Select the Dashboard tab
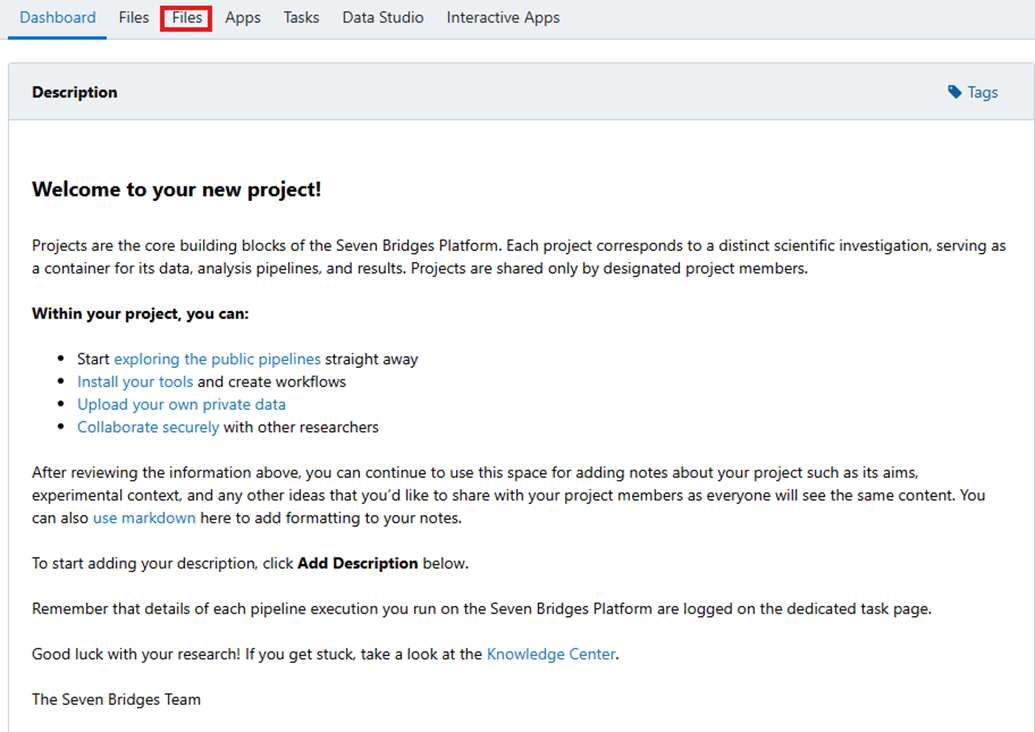The image size is (1035, 732). point(57,17)
